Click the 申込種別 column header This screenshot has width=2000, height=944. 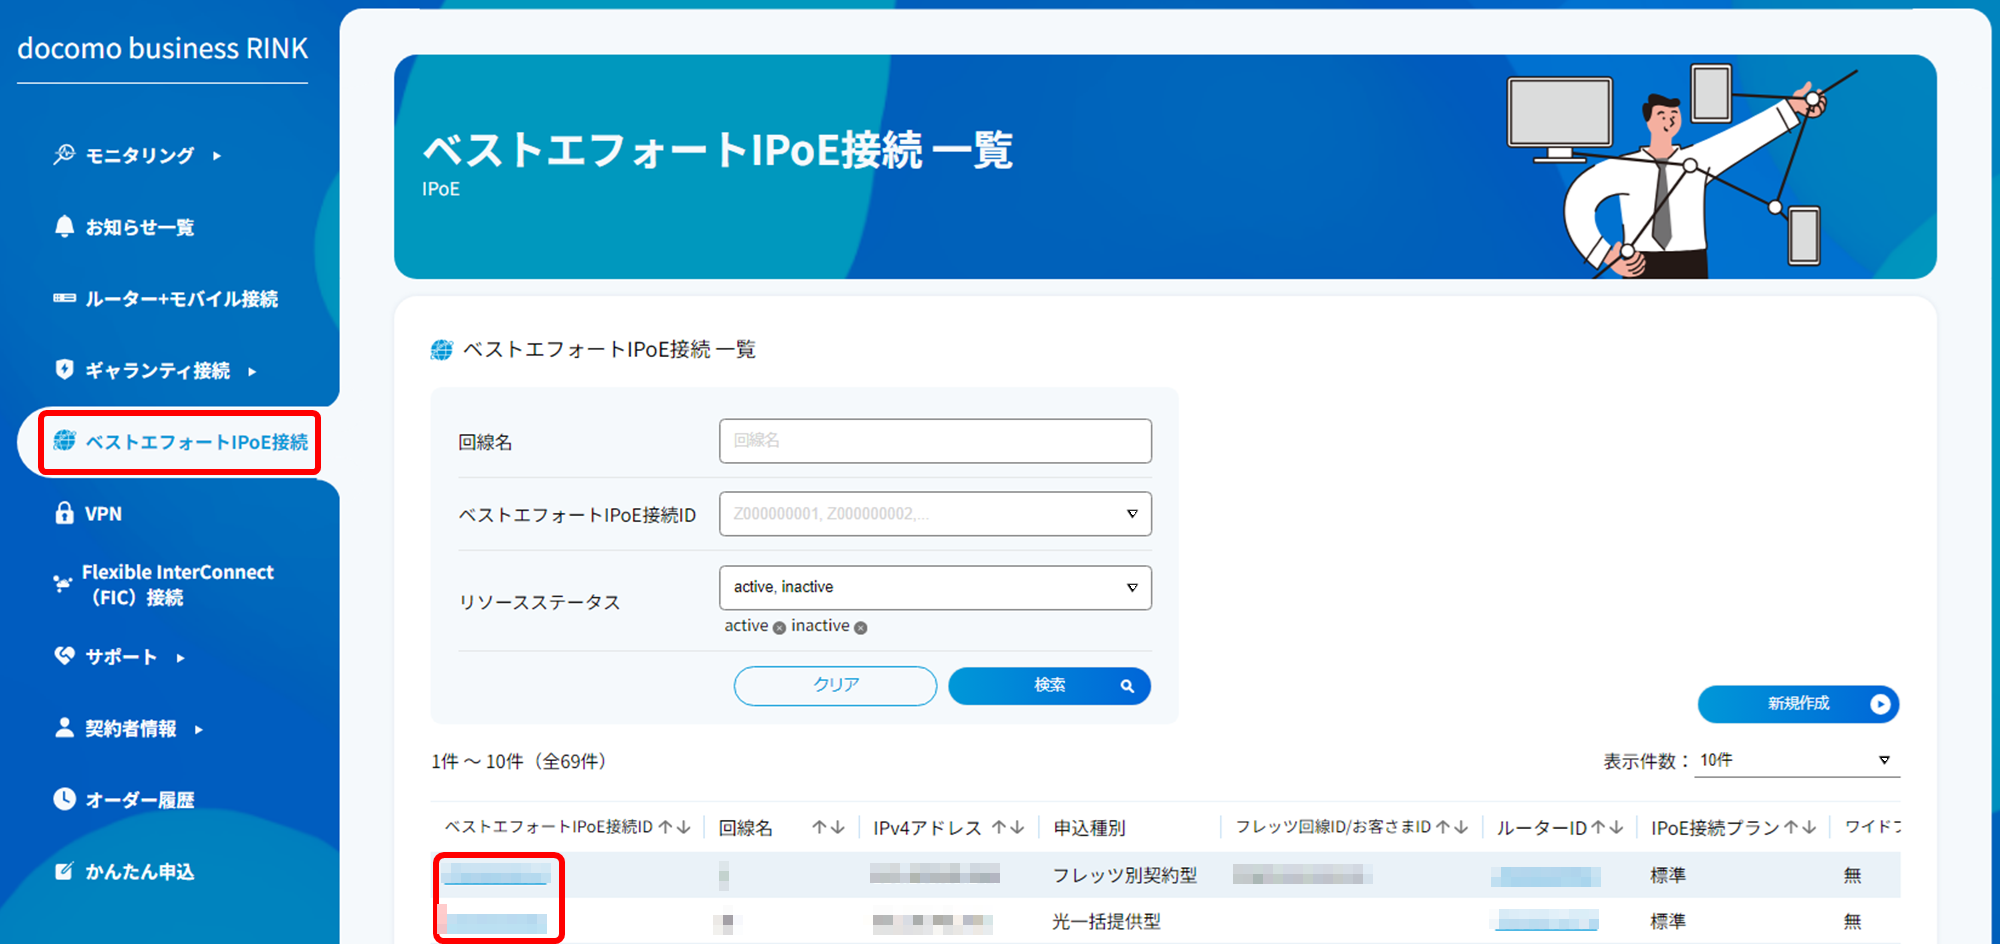[x=1089, y=828]
